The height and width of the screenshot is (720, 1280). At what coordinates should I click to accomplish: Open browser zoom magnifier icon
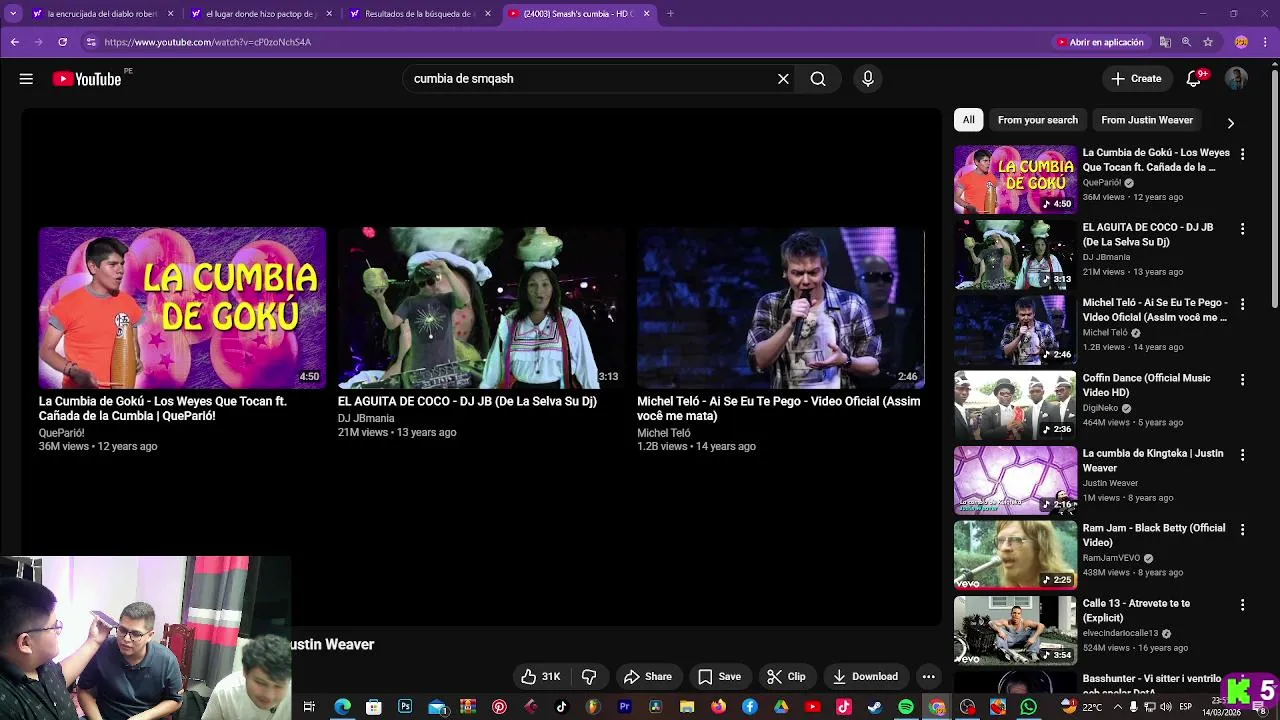click(1186, 42)
